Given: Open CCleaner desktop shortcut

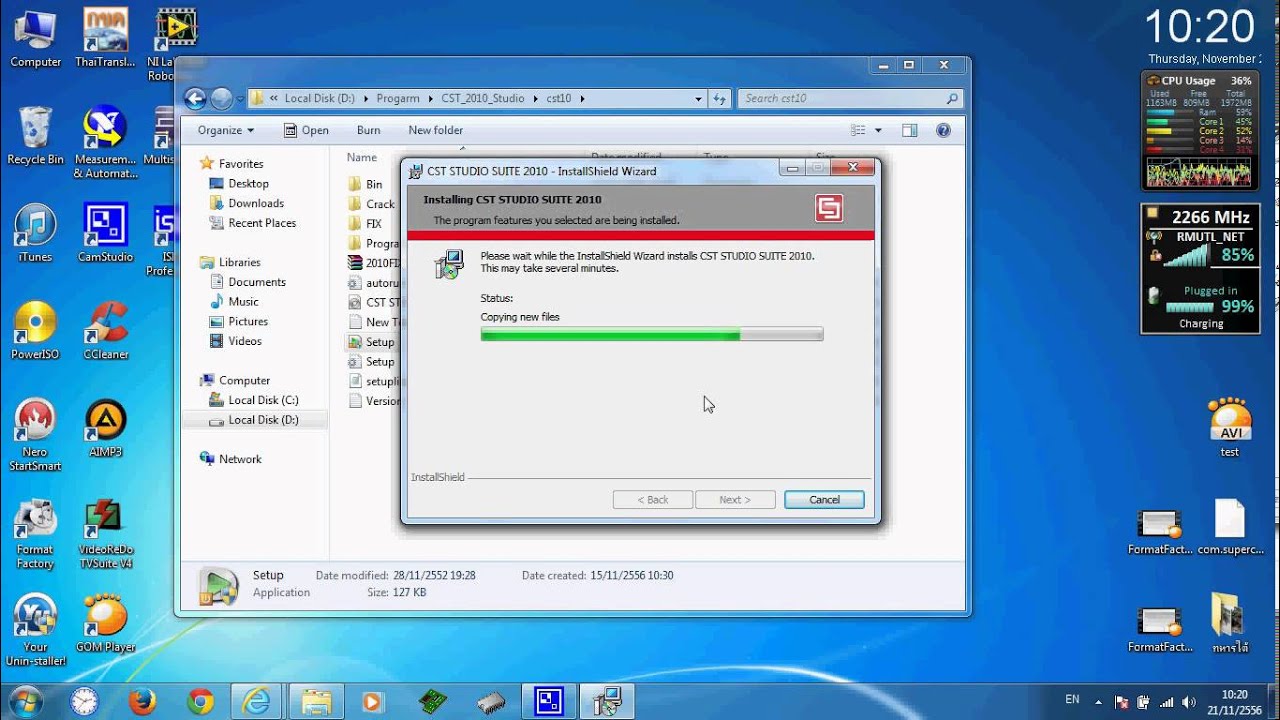Looking at the screenshot, I should (x=105, y=330).
